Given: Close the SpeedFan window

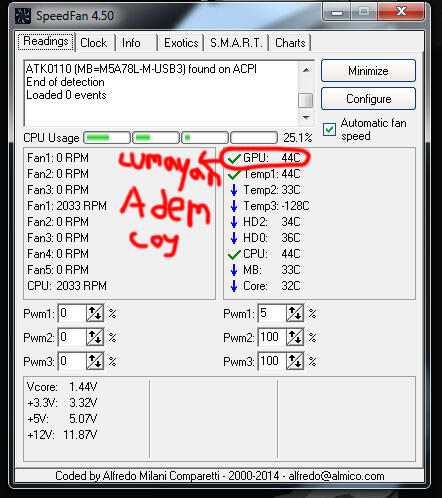Looking at the screenshot, I should click(401, 12).
